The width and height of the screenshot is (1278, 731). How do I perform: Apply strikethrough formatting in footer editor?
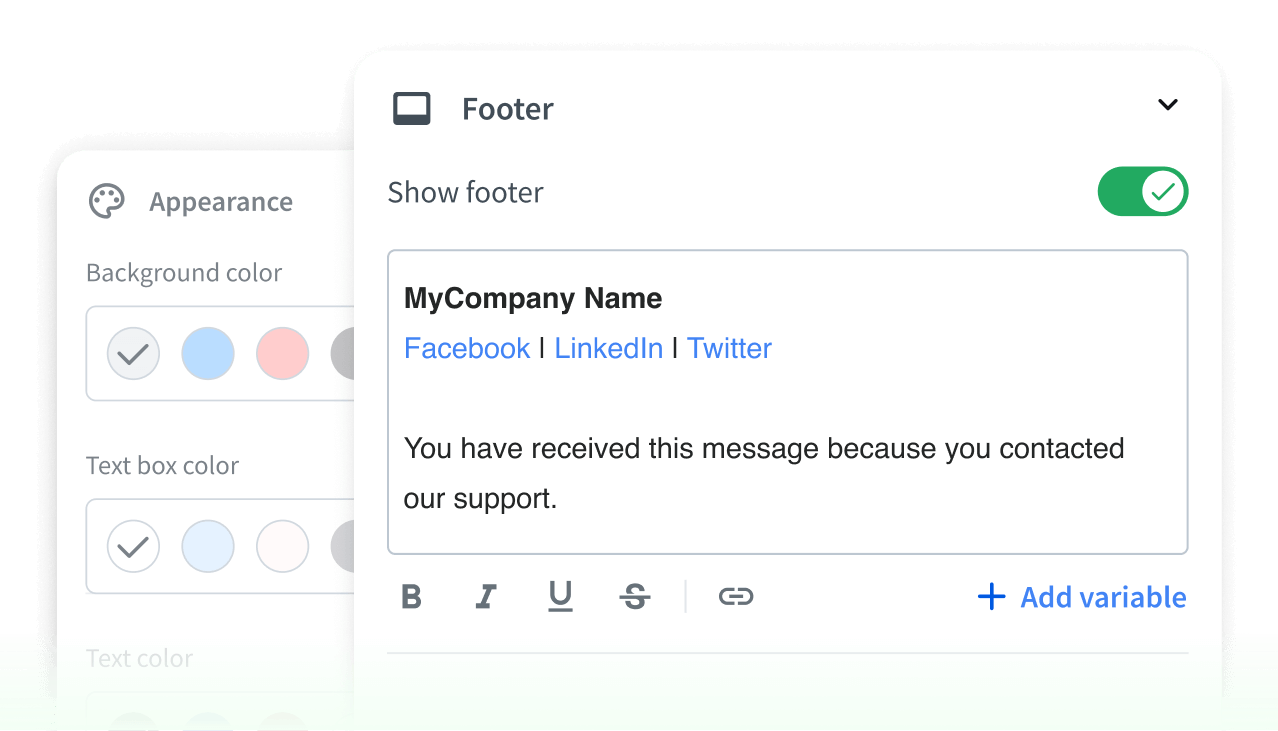tap(636, 596)
